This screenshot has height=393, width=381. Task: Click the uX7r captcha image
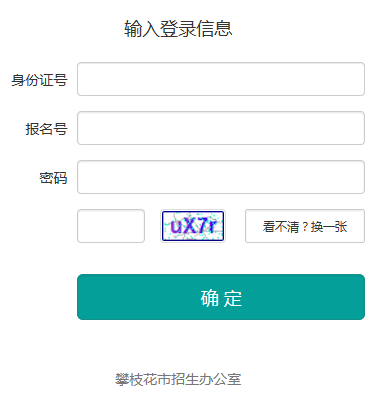click(x=193, y=226)
